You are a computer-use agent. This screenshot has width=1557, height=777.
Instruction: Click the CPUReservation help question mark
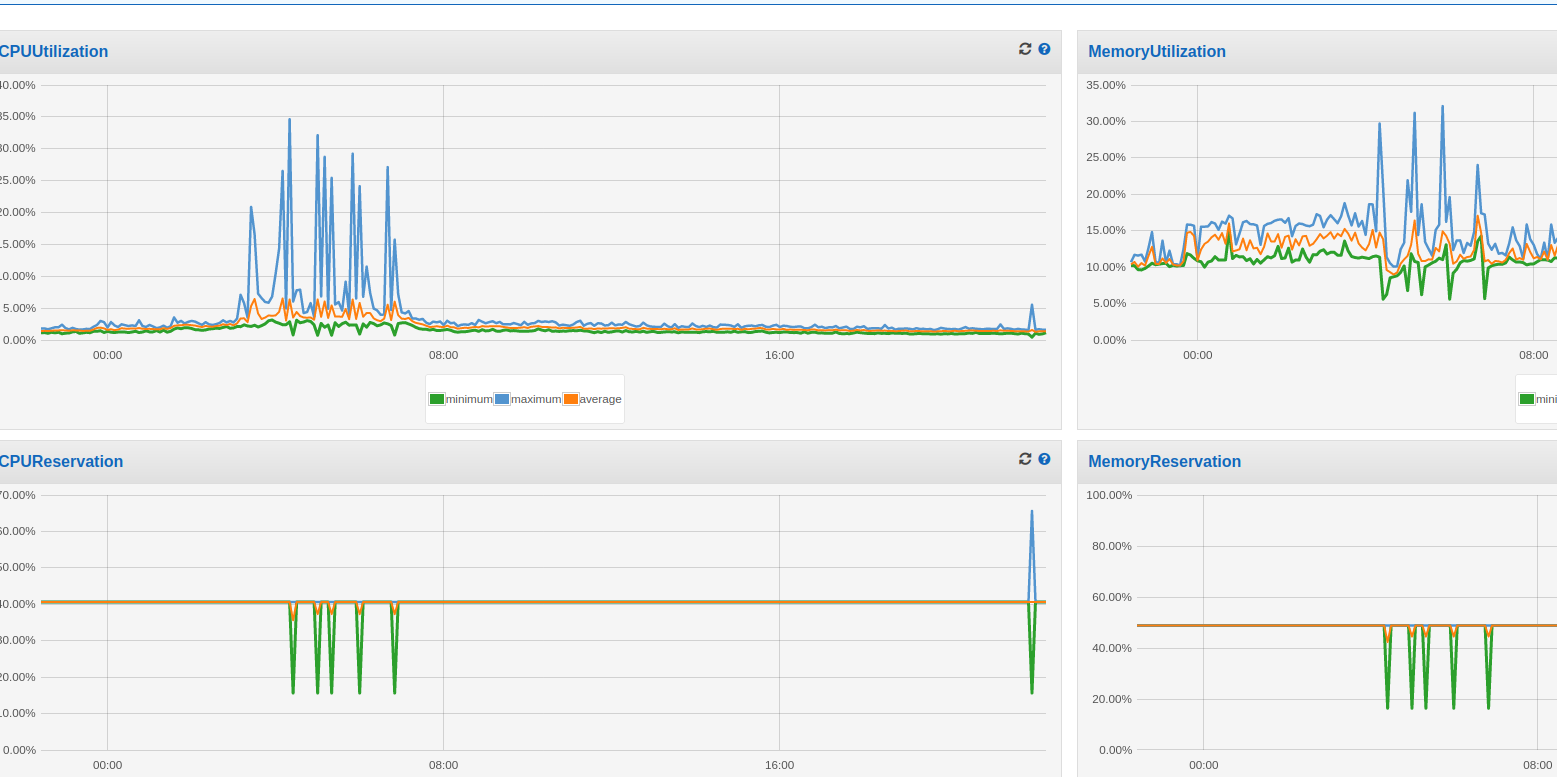click(1044, 459)
